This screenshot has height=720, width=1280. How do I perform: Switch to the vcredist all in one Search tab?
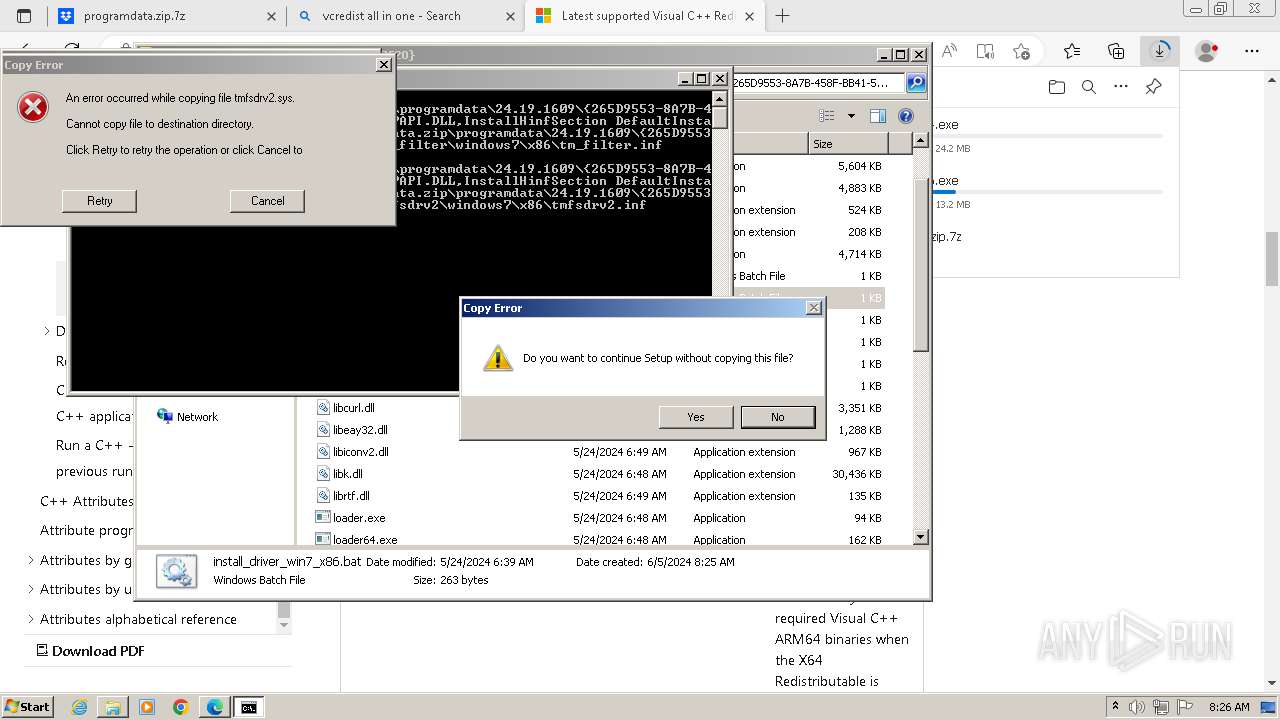[x=405, y=16]
